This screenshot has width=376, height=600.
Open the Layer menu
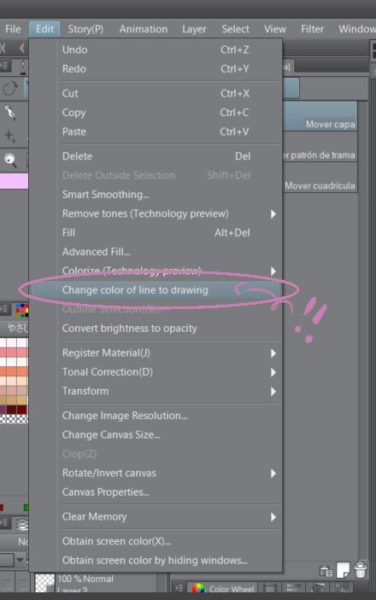point(194,29)
